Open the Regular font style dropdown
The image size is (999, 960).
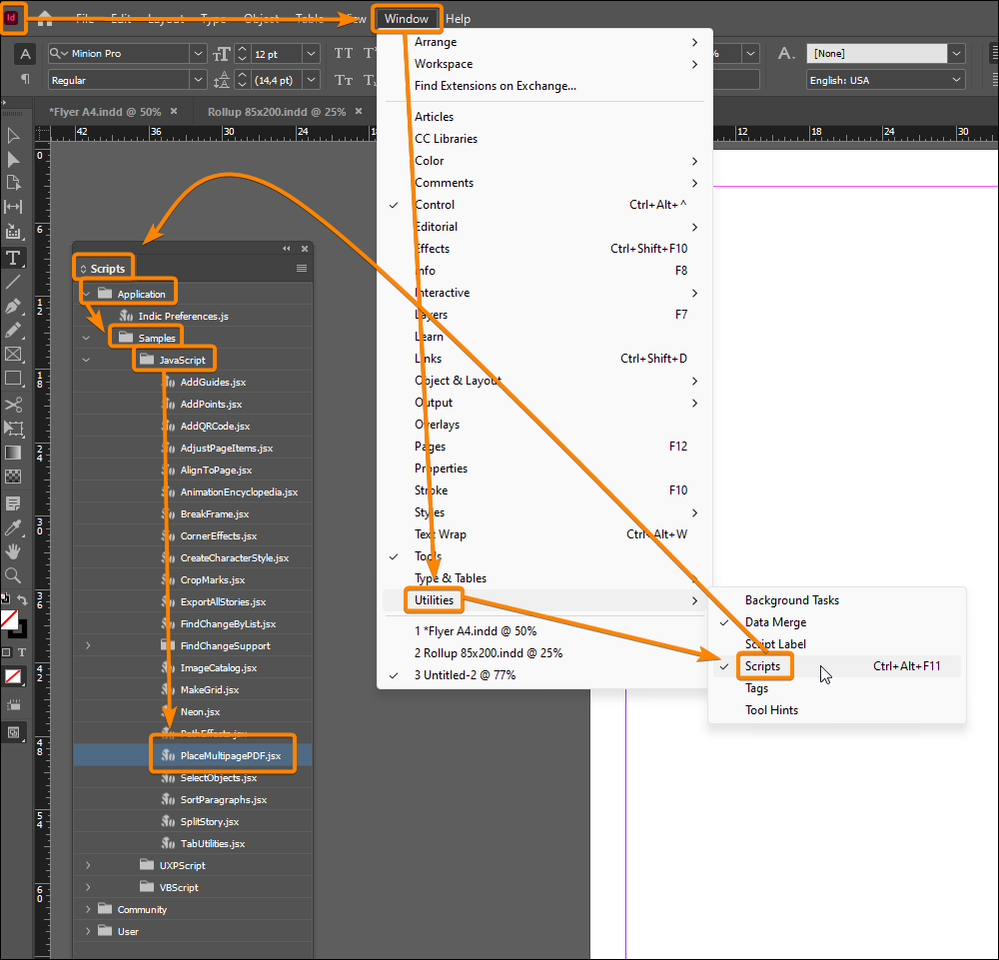pos(198,80)
